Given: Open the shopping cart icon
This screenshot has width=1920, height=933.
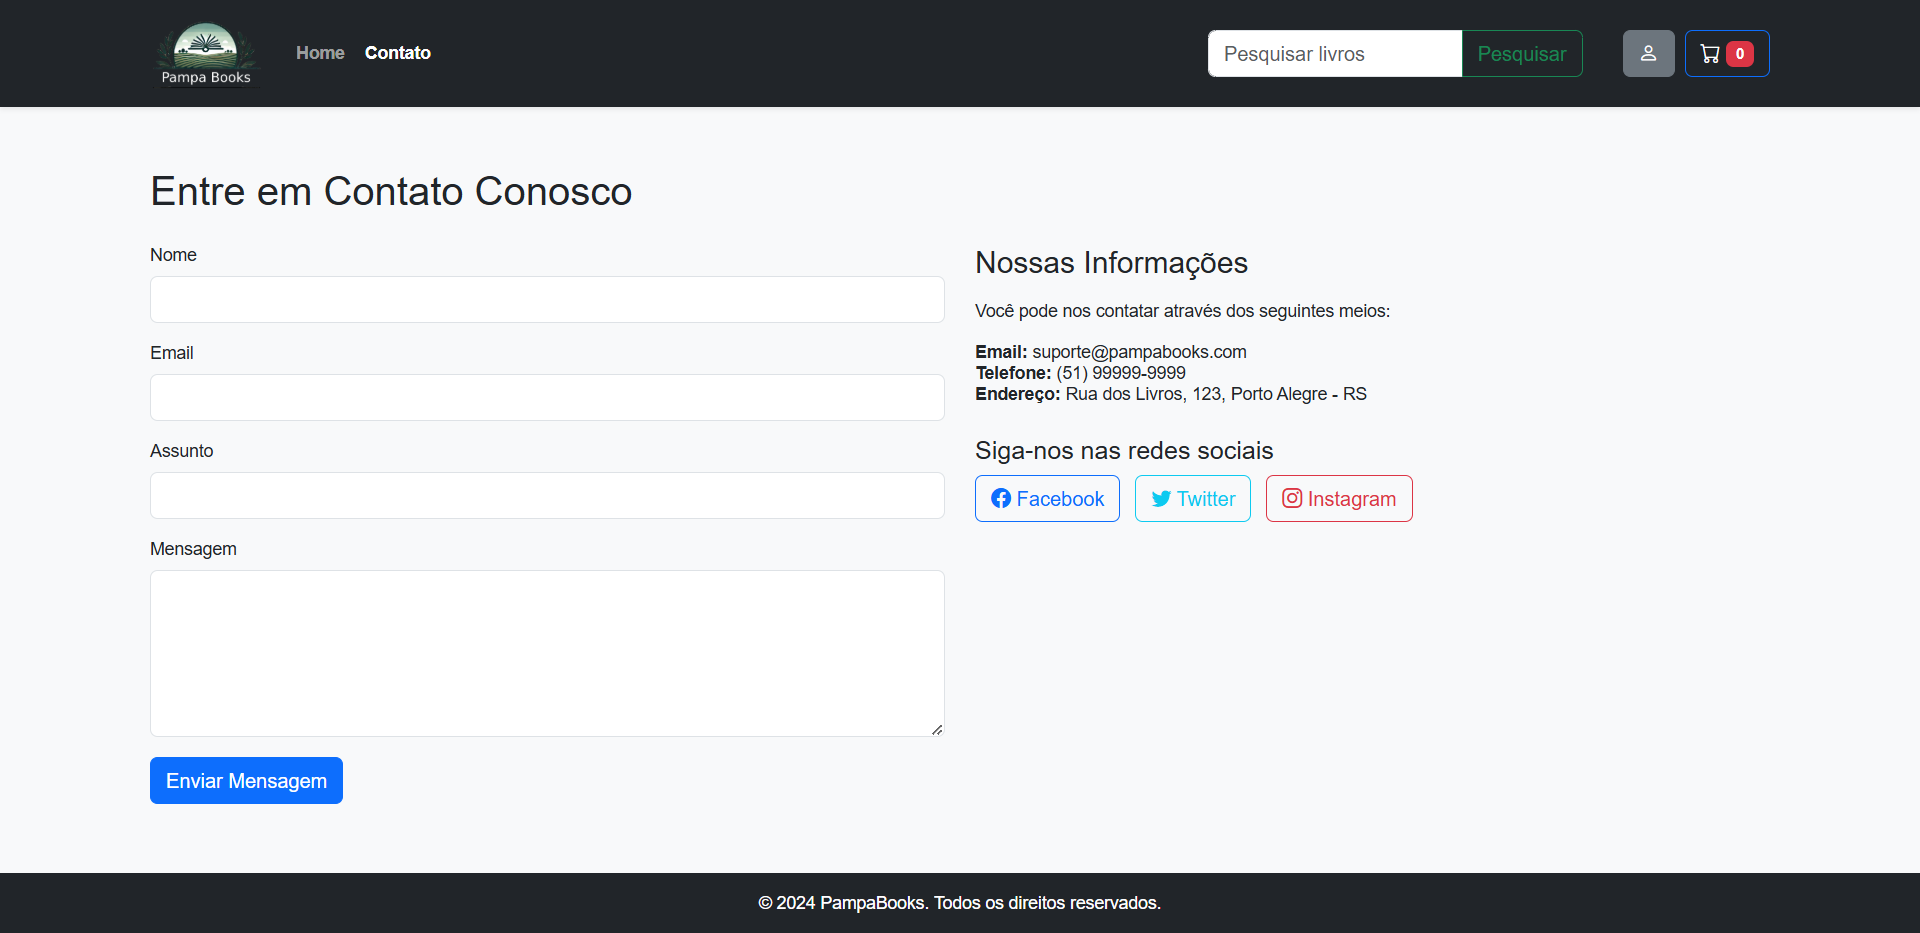Looking at the screenshot, I should 1711,53.
